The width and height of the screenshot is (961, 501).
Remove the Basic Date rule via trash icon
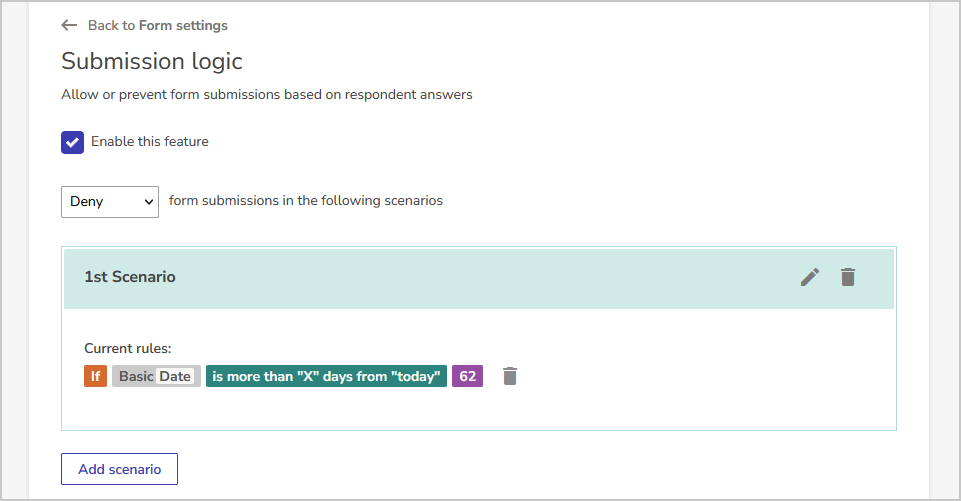pyautogui.click(x=510, y=376)
